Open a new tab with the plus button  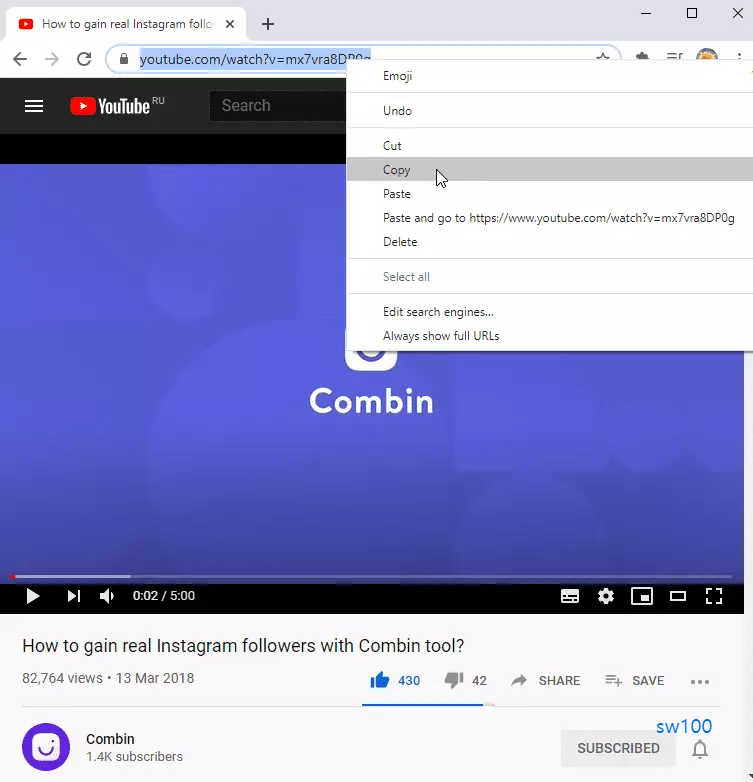pos(268,24)
